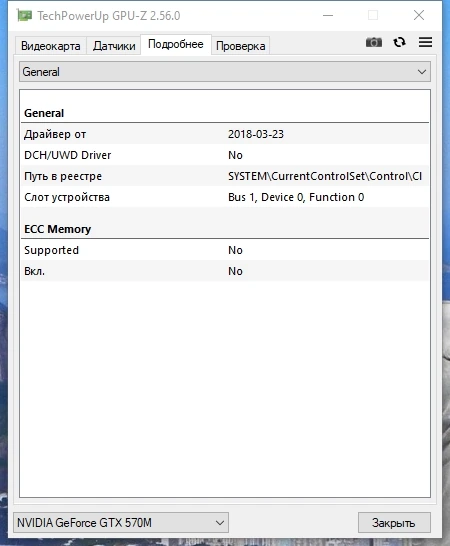The image size is (450, 546).
Task: Select the DCH/UWD Driver label
Action: [x=68, y=155]
